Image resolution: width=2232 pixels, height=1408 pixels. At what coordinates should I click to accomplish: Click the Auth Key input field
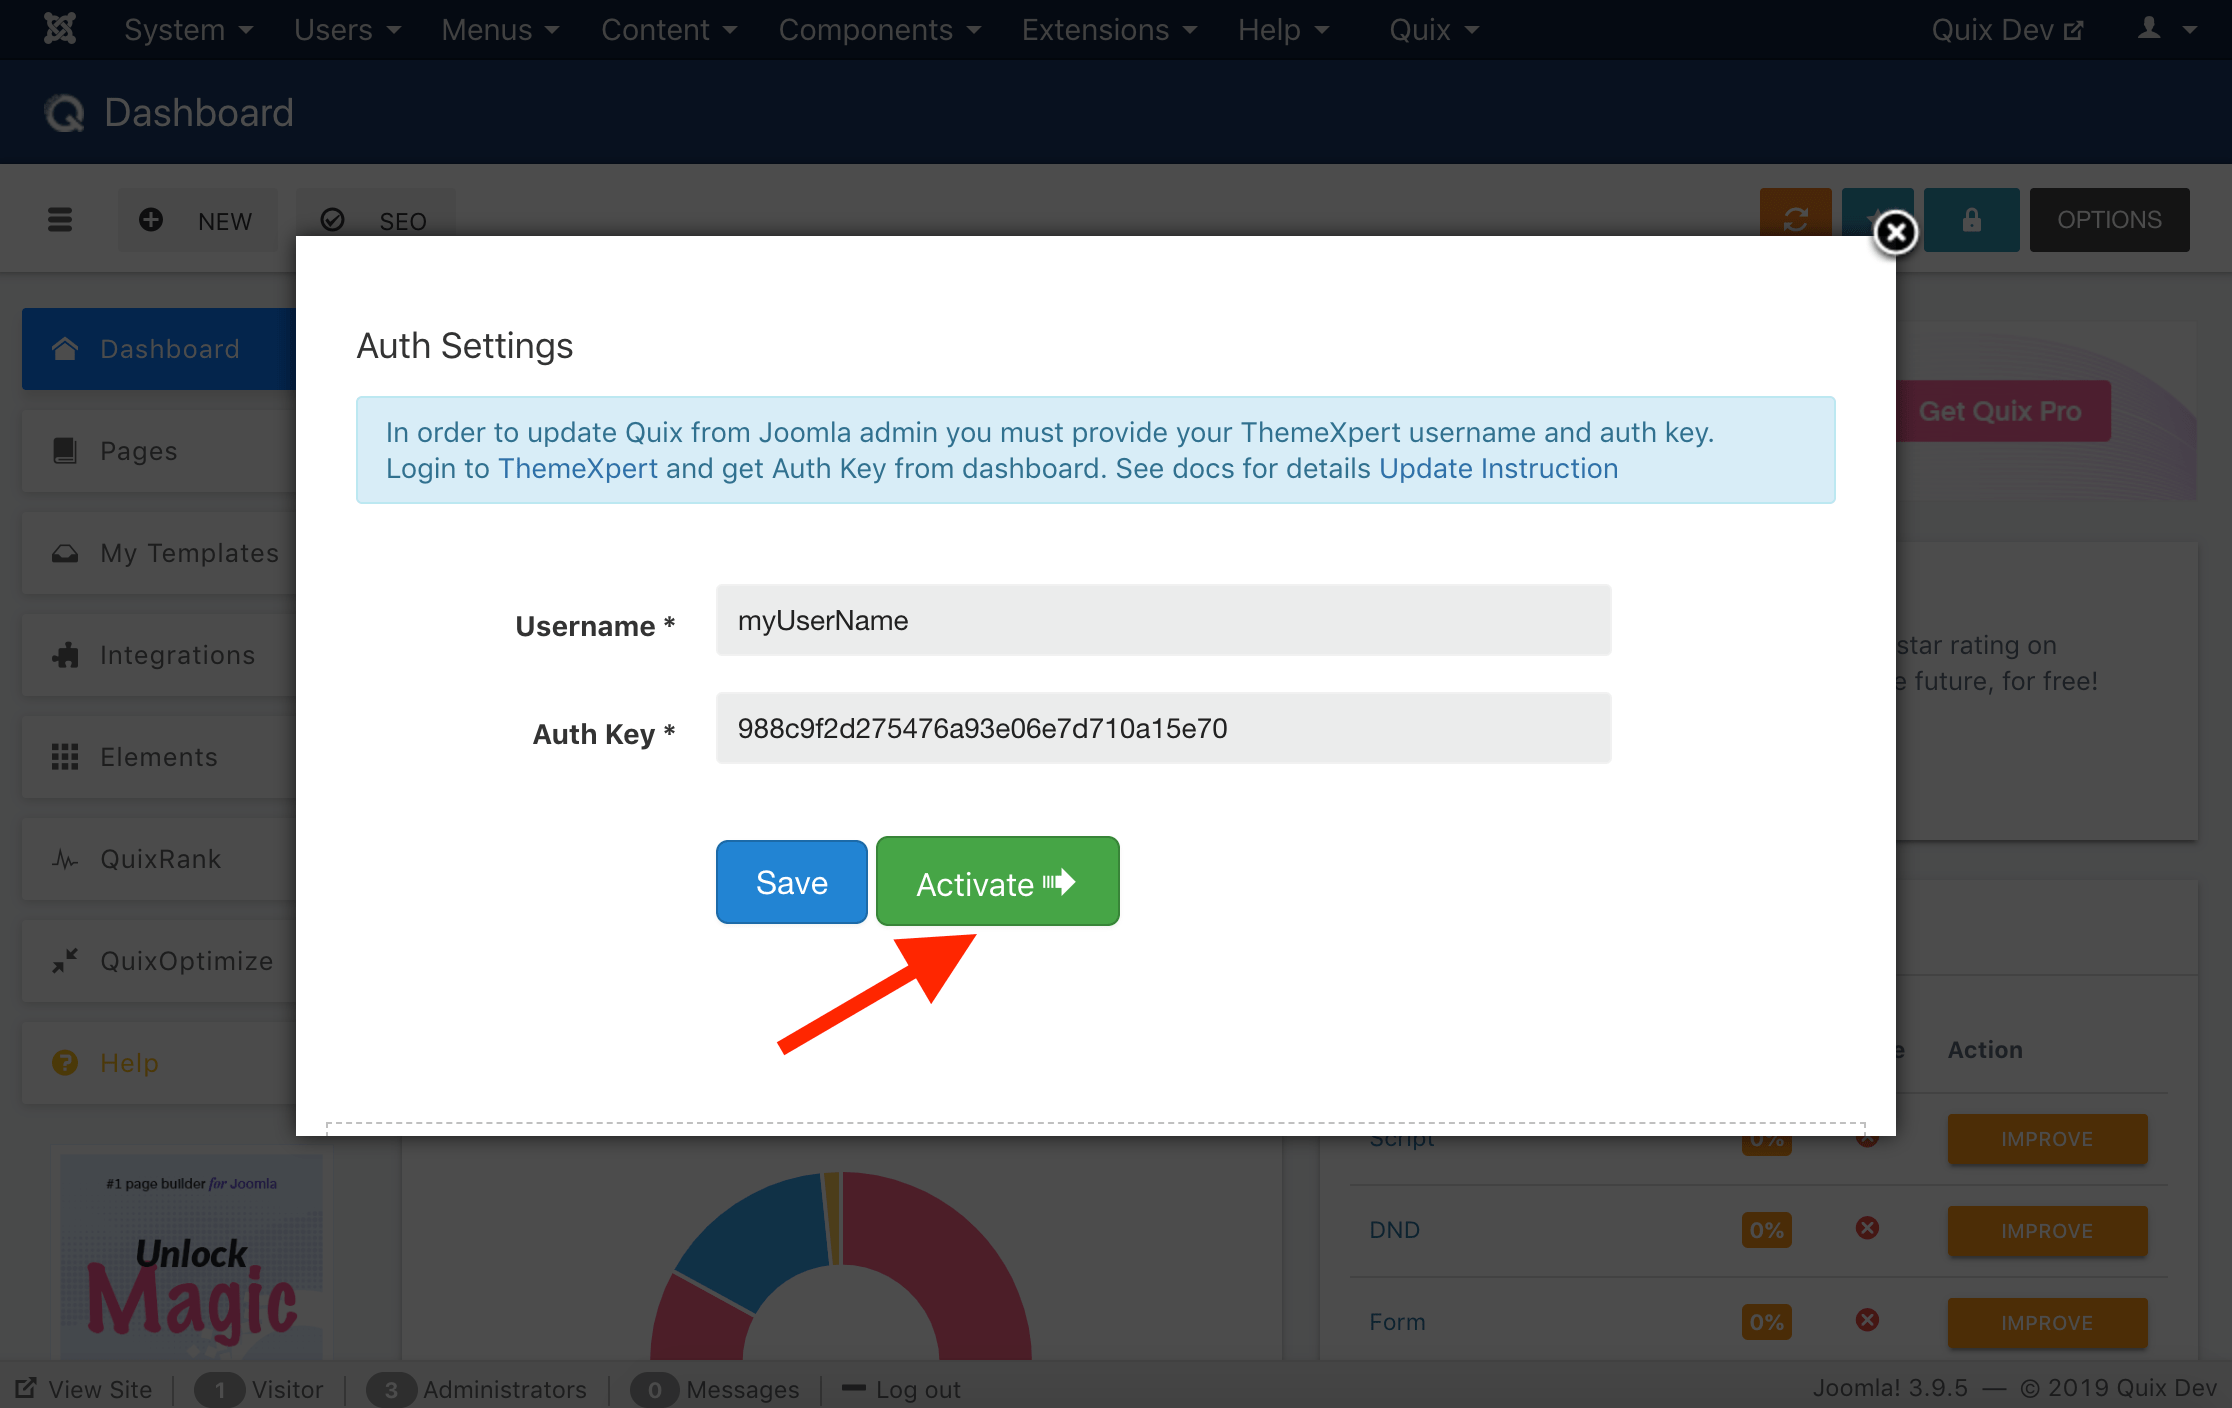tap(1163, 729)
